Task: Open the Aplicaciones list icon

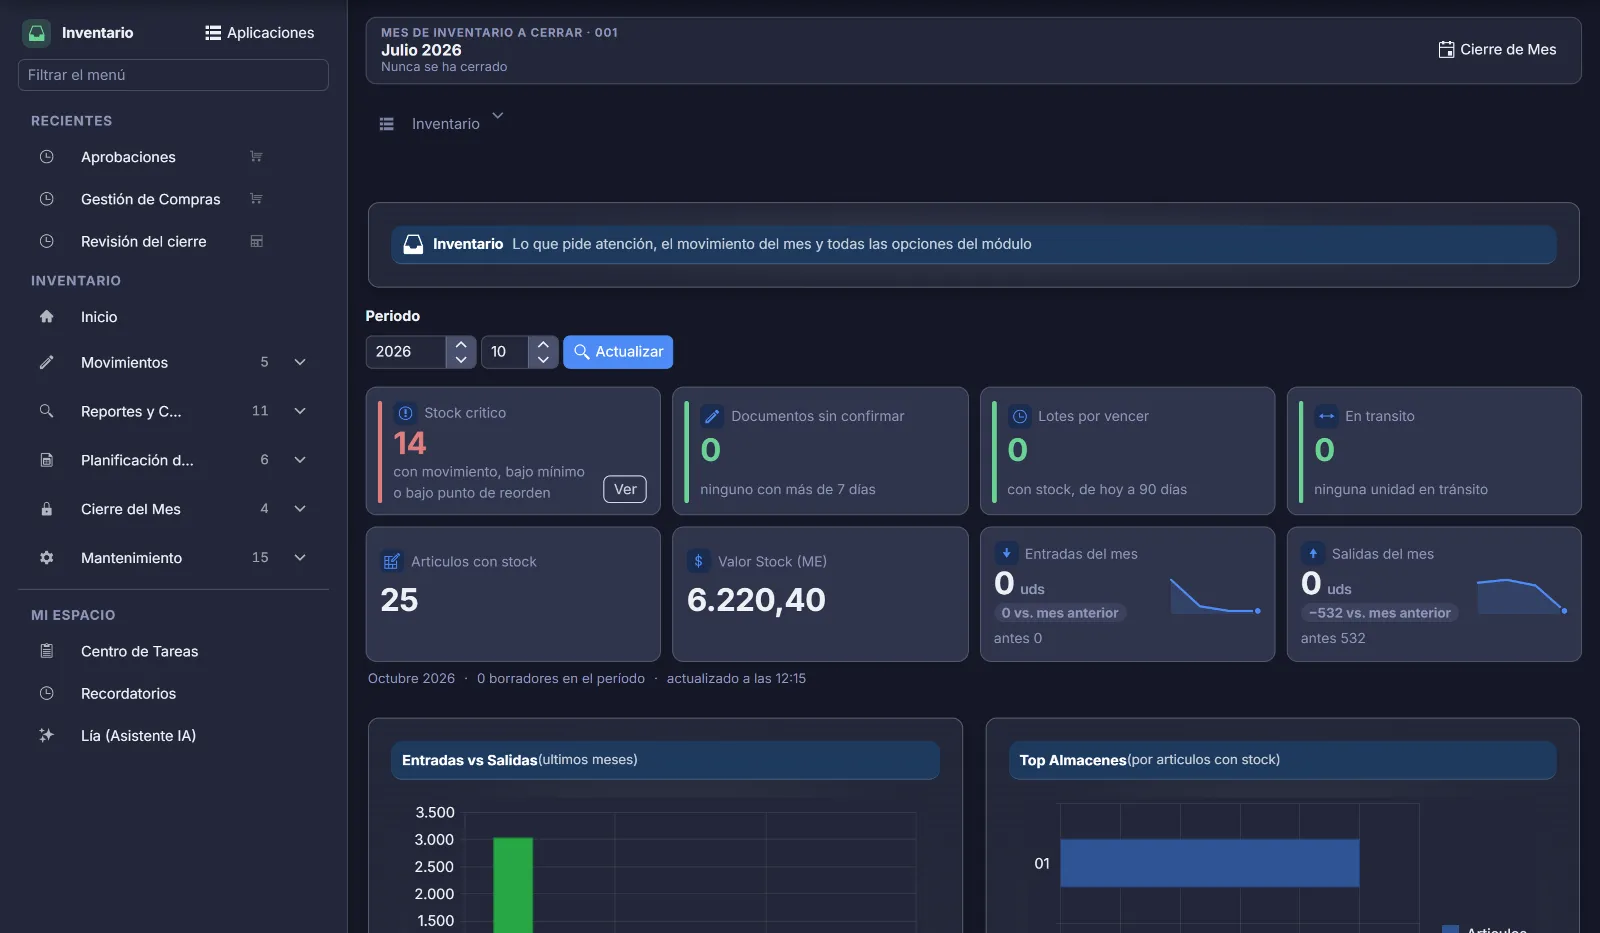Action: pyautogui.click(x=213, y=33)
